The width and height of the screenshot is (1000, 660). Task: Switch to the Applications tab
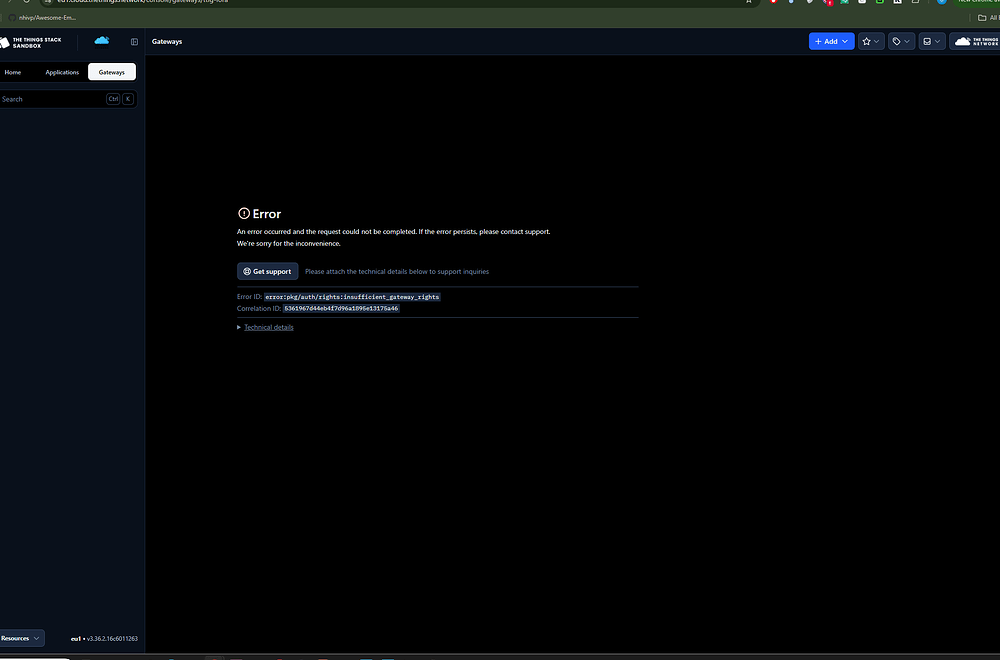[62, 72]
